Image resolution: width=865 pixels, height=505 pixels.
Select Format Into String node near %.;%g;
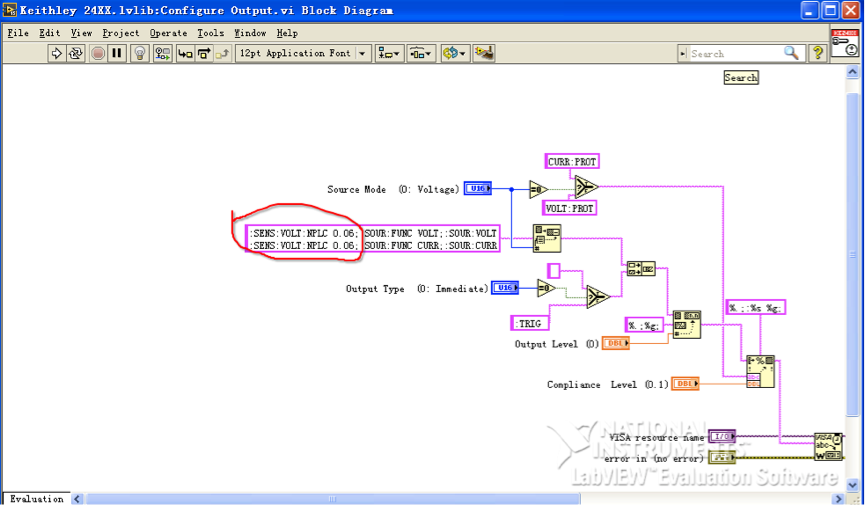(687, 325)
